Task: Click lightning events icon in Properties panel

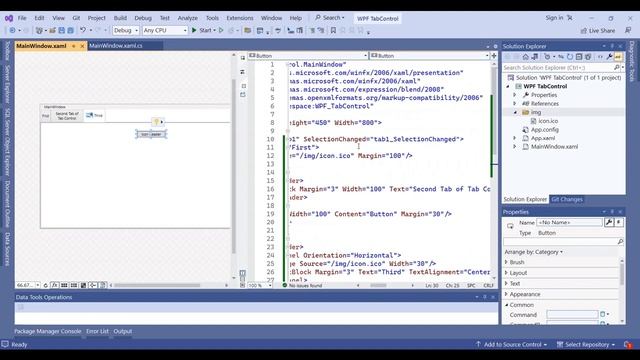Action: (x=619, y=222)
